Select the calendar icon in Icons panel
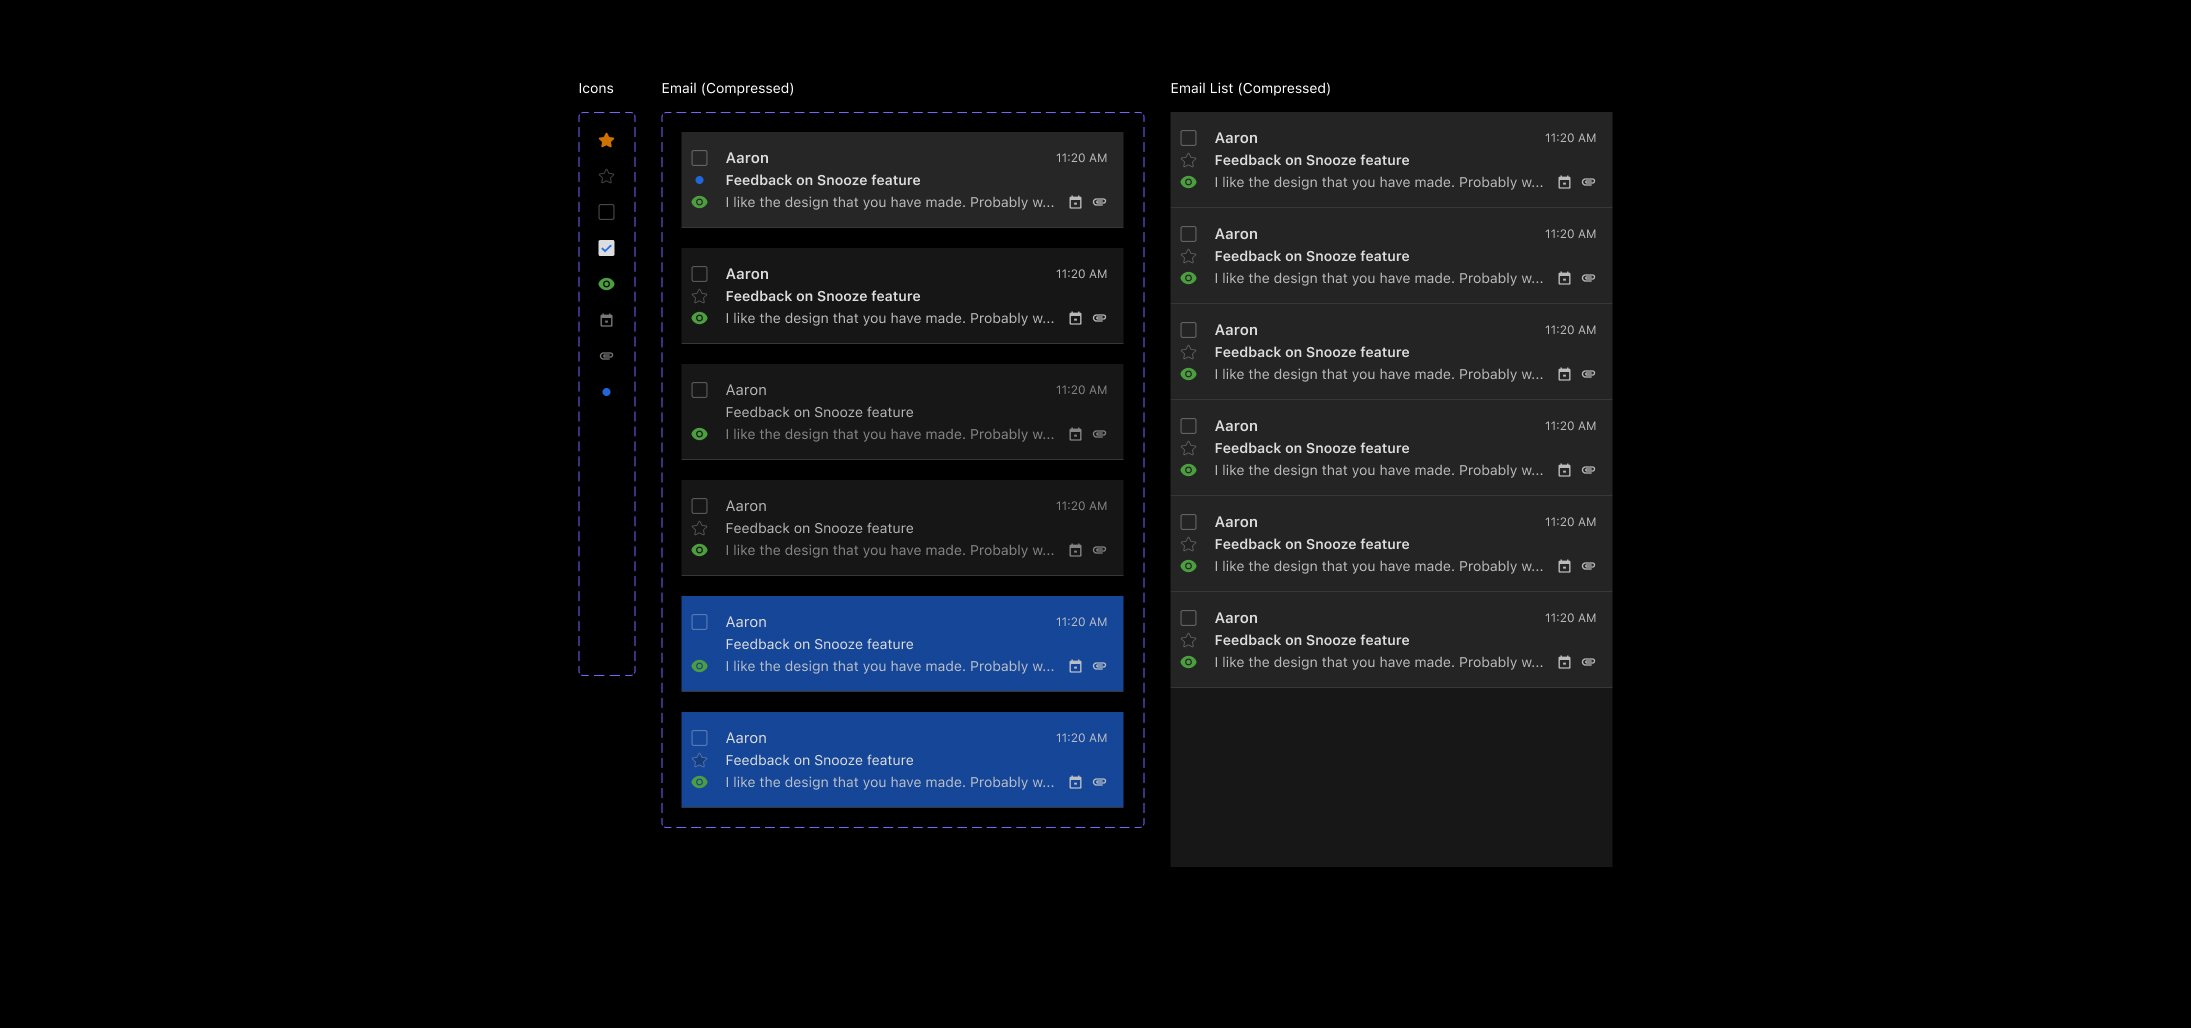The height and width of the screenshot is (1028, 2191). (606, 320)
